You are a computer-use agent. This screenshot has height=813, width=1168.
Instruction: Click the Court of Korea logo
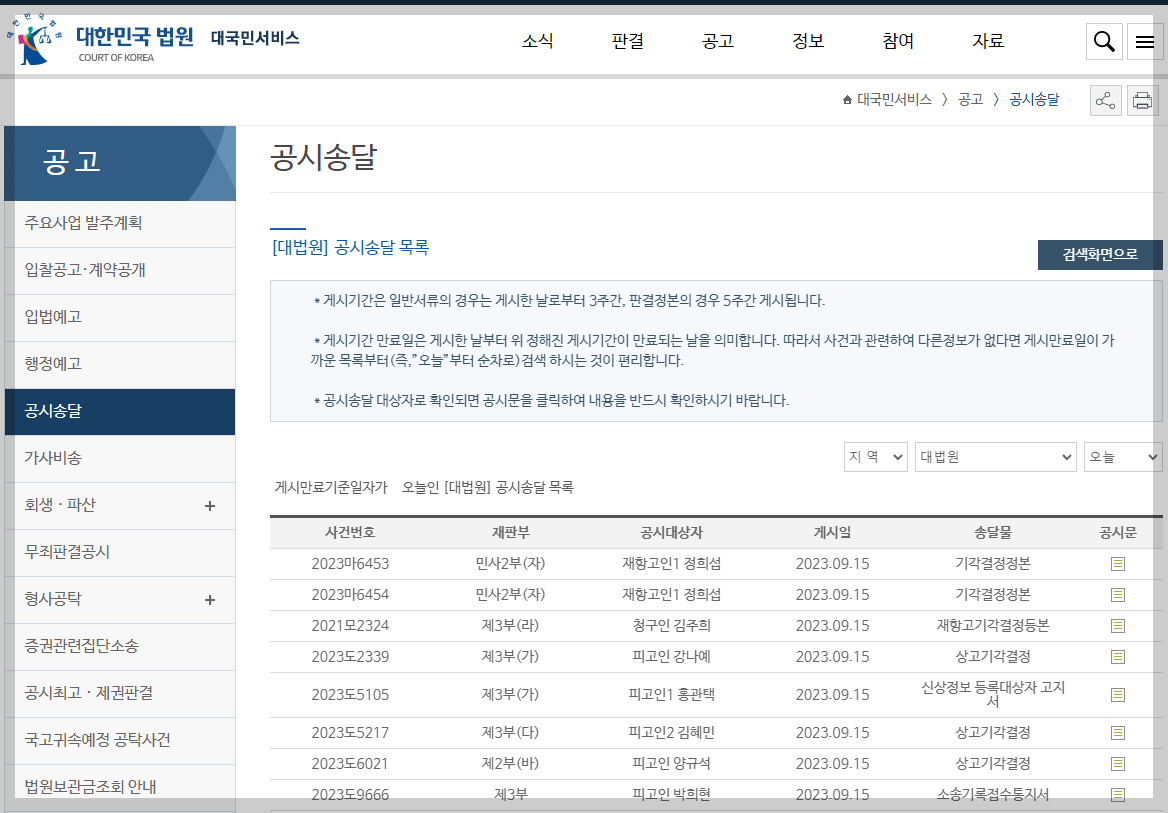101,41
